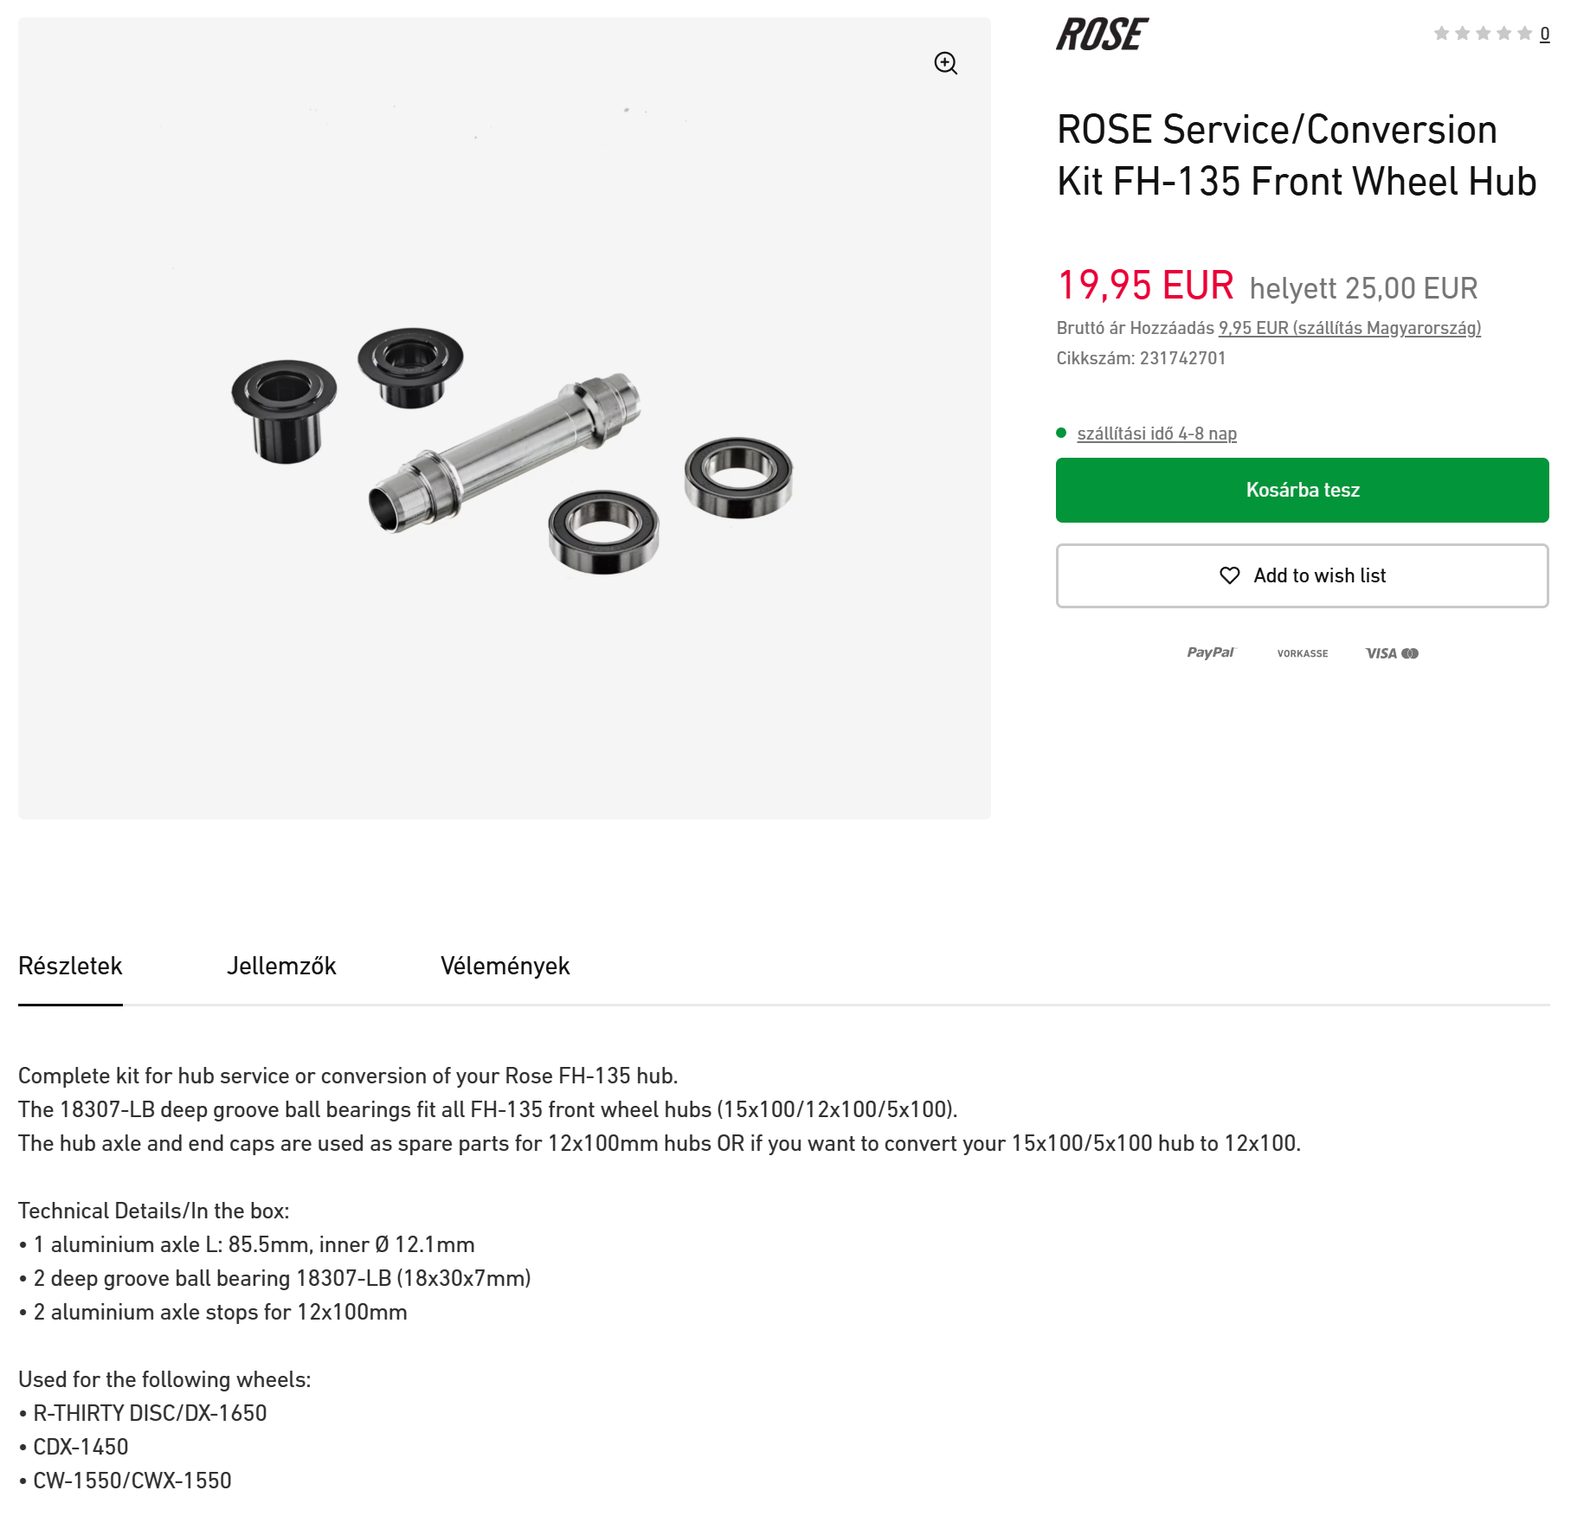Add product to cart with Kosárba tesz
The image size is (1577, 1529).
click(x=1302, y=490)
